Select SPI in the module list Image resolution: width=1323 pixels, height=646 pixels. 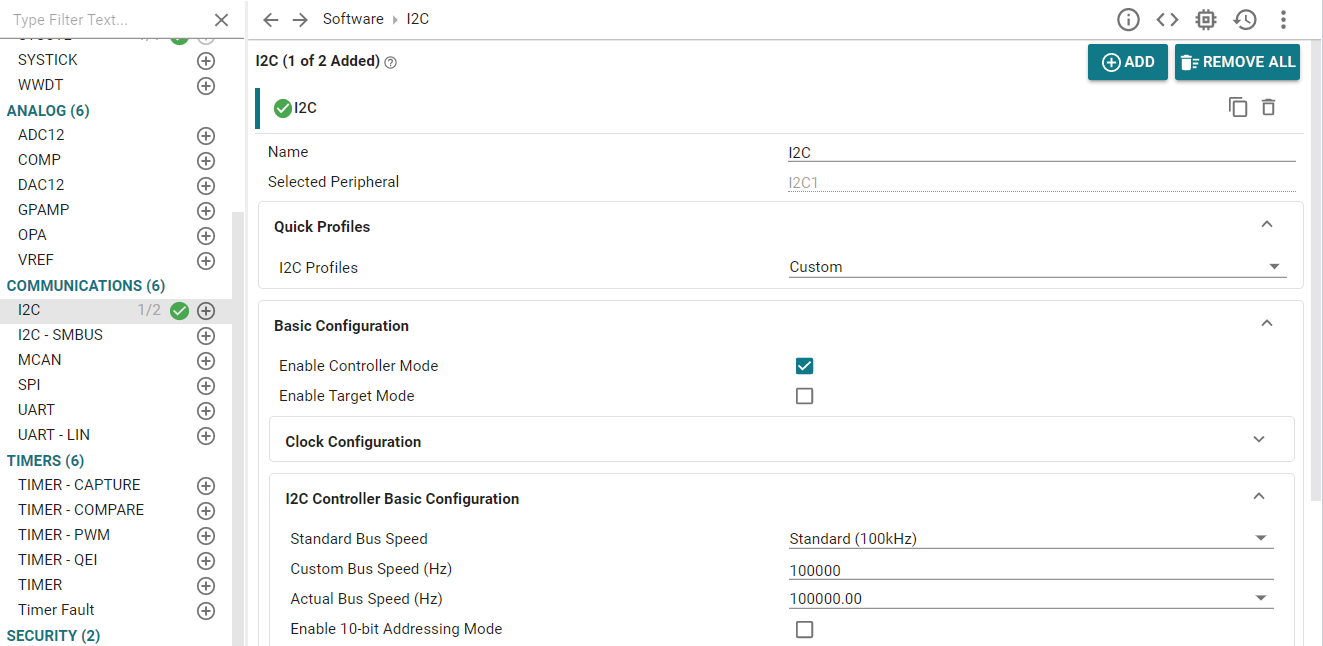tap(29, 385)
